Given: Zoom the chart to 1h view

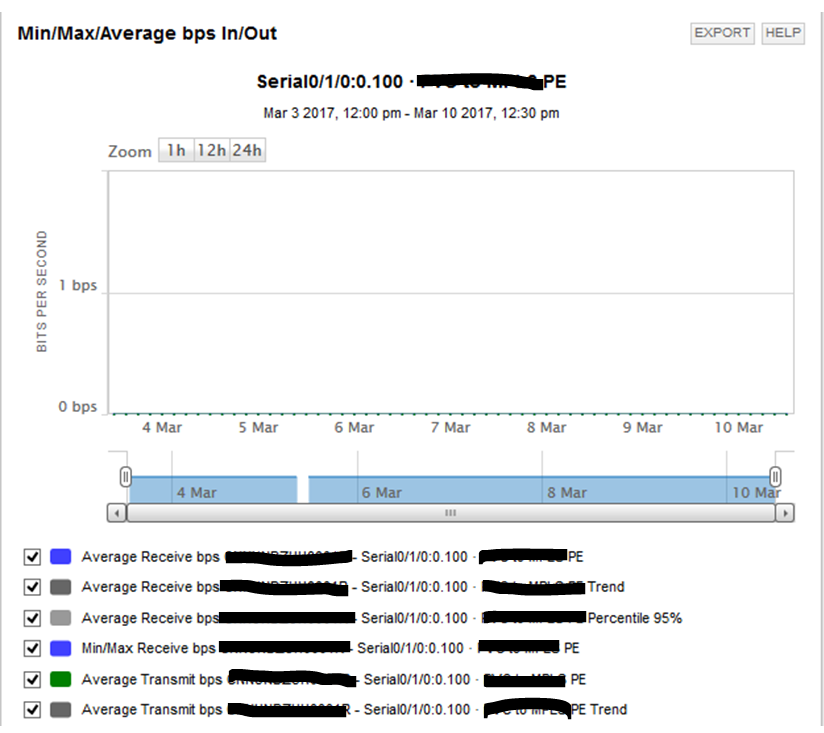Looking at the screenshot, I should (x=177, y=151).
